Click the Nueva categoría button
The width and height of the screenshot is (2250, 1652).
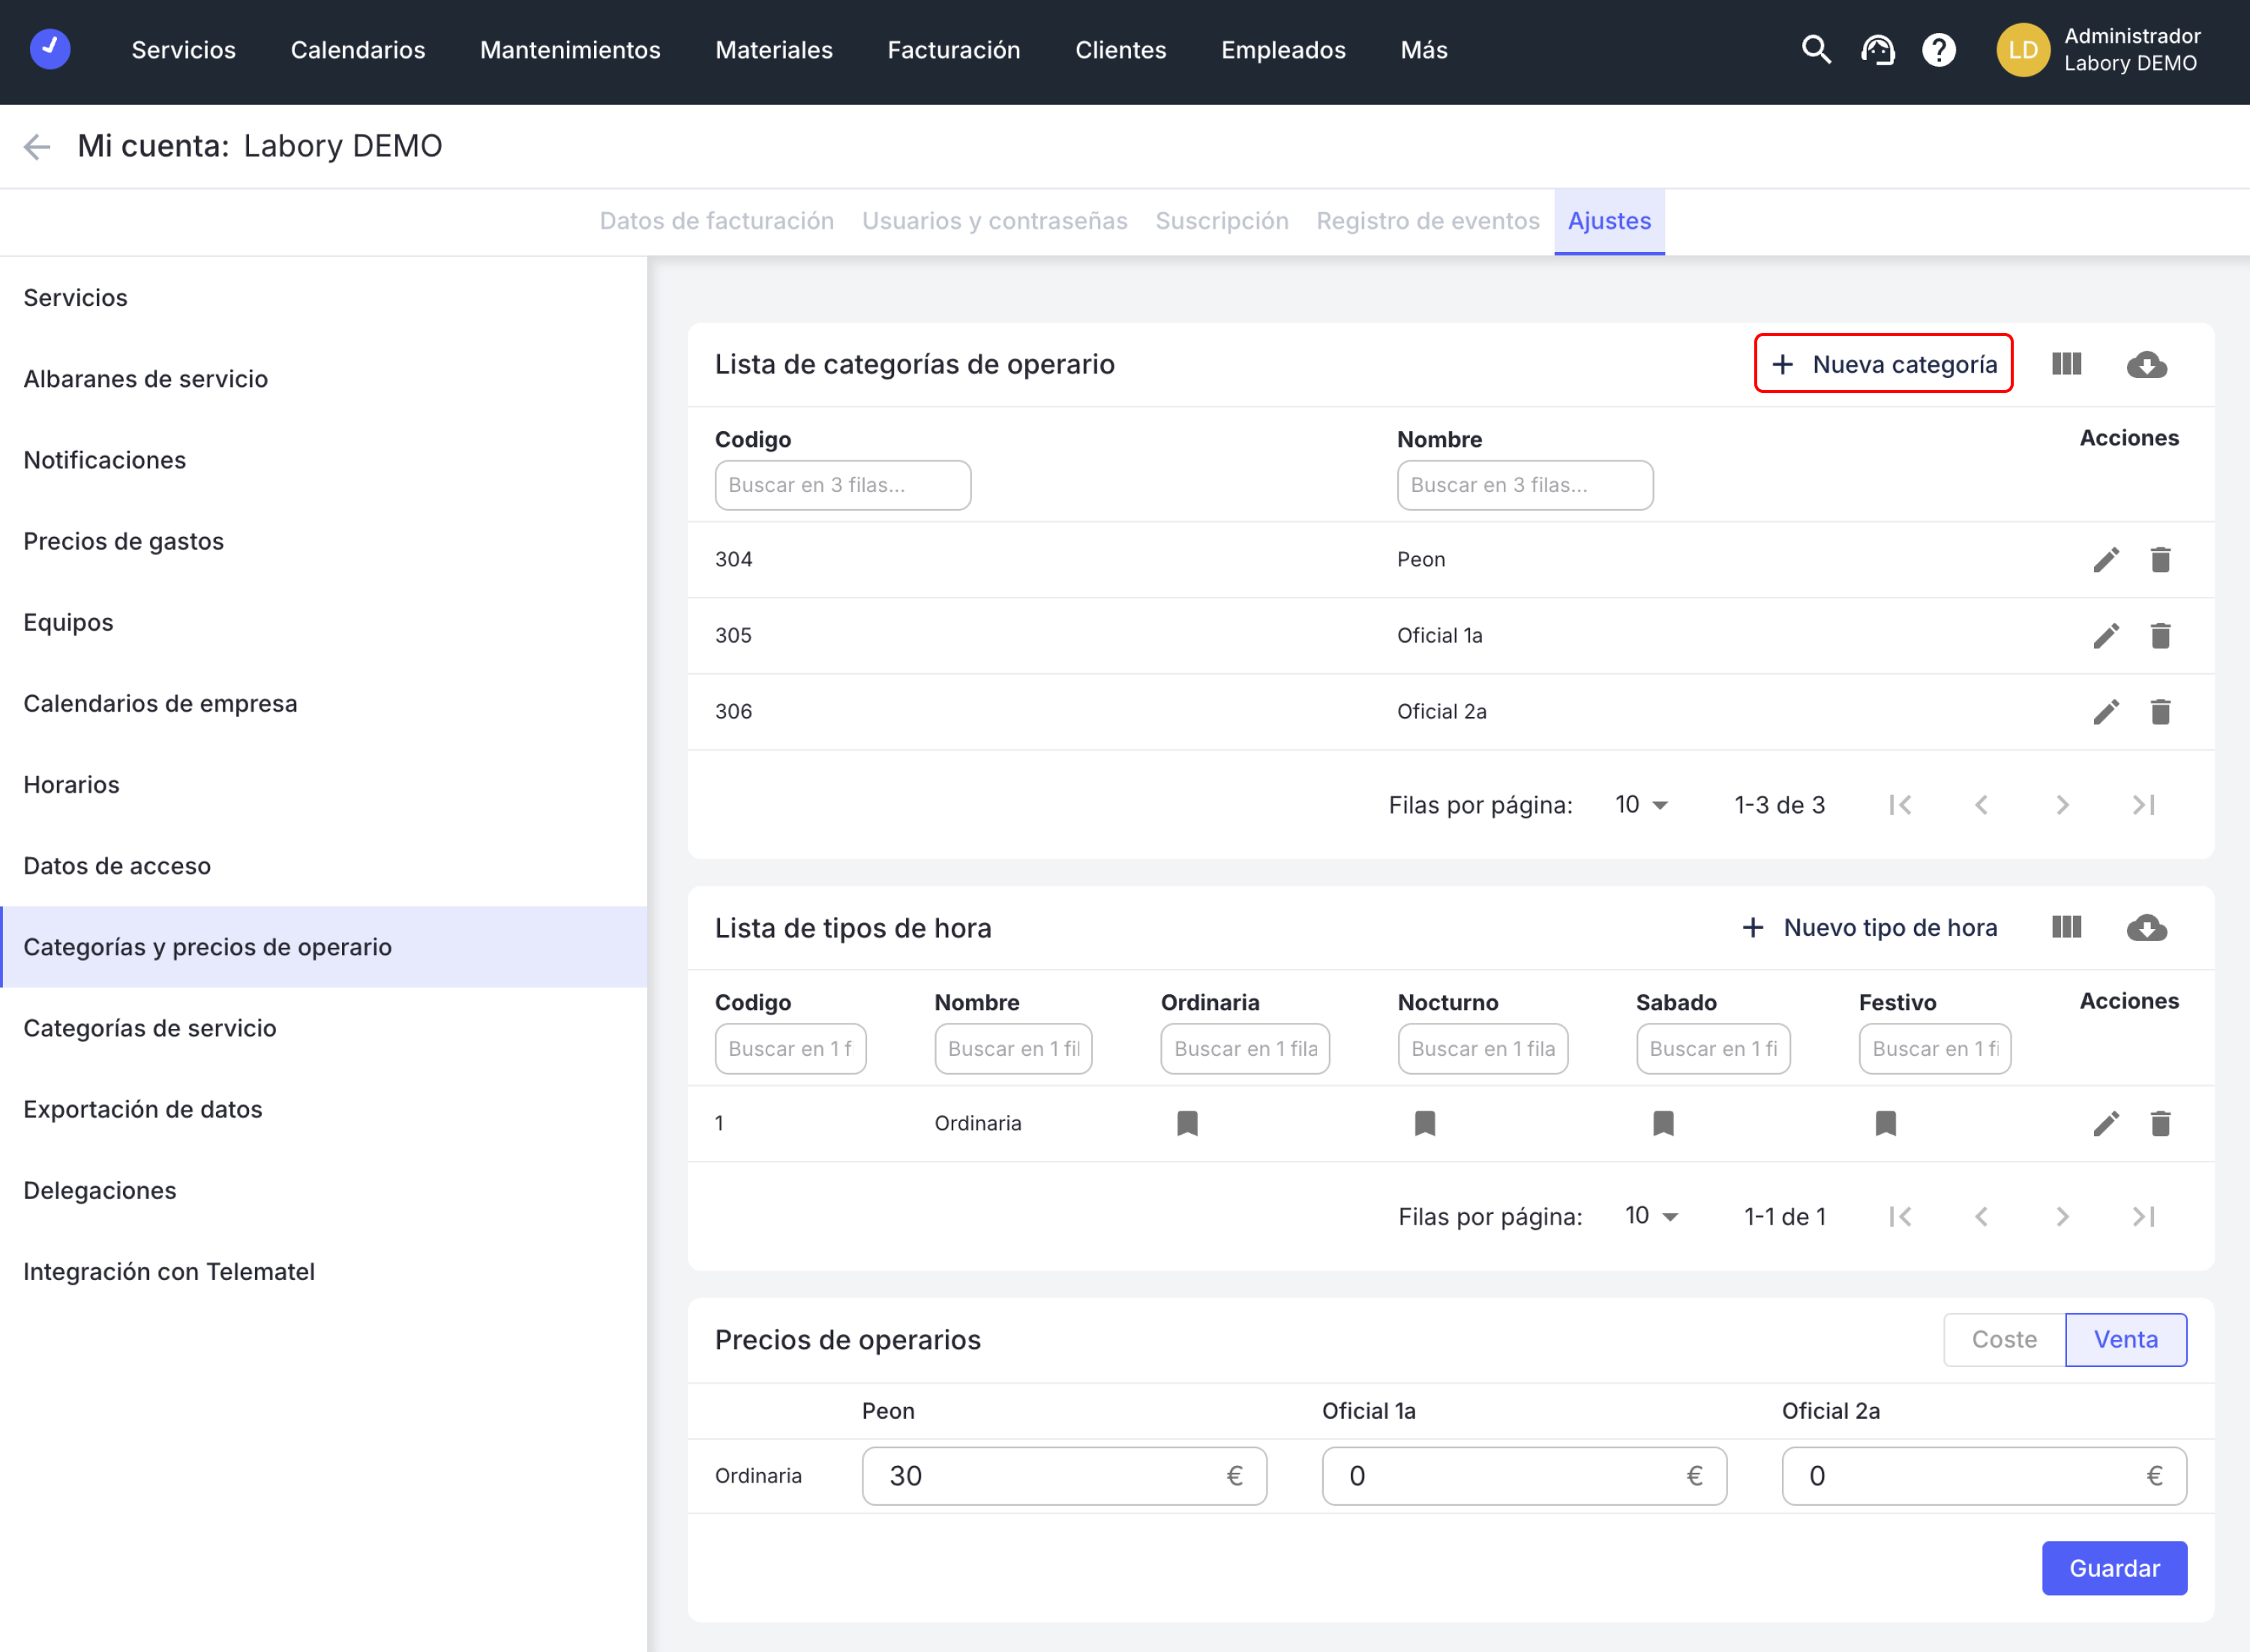pos(1883,364)
